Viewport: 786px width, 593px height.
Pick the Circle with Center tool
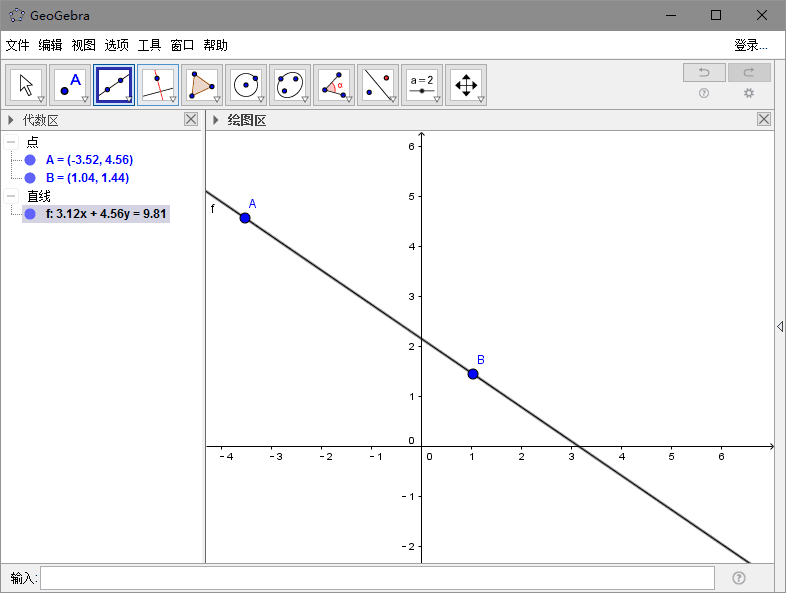pyautogui.click(x=246, y=85)
